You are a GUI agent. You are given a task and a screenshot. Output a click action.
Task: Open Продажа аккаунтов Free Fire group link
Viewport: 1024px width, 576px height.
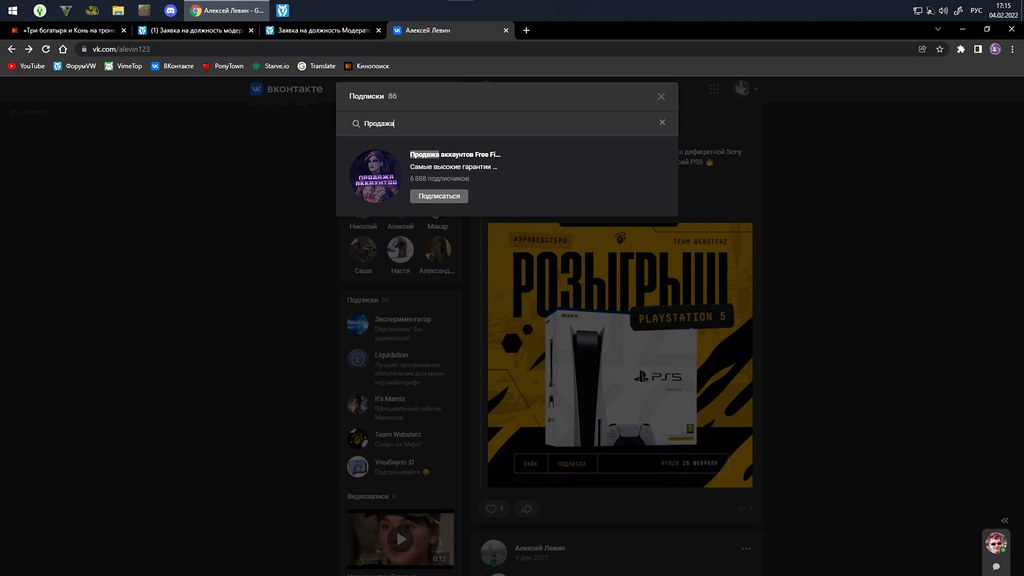point(455,155)
